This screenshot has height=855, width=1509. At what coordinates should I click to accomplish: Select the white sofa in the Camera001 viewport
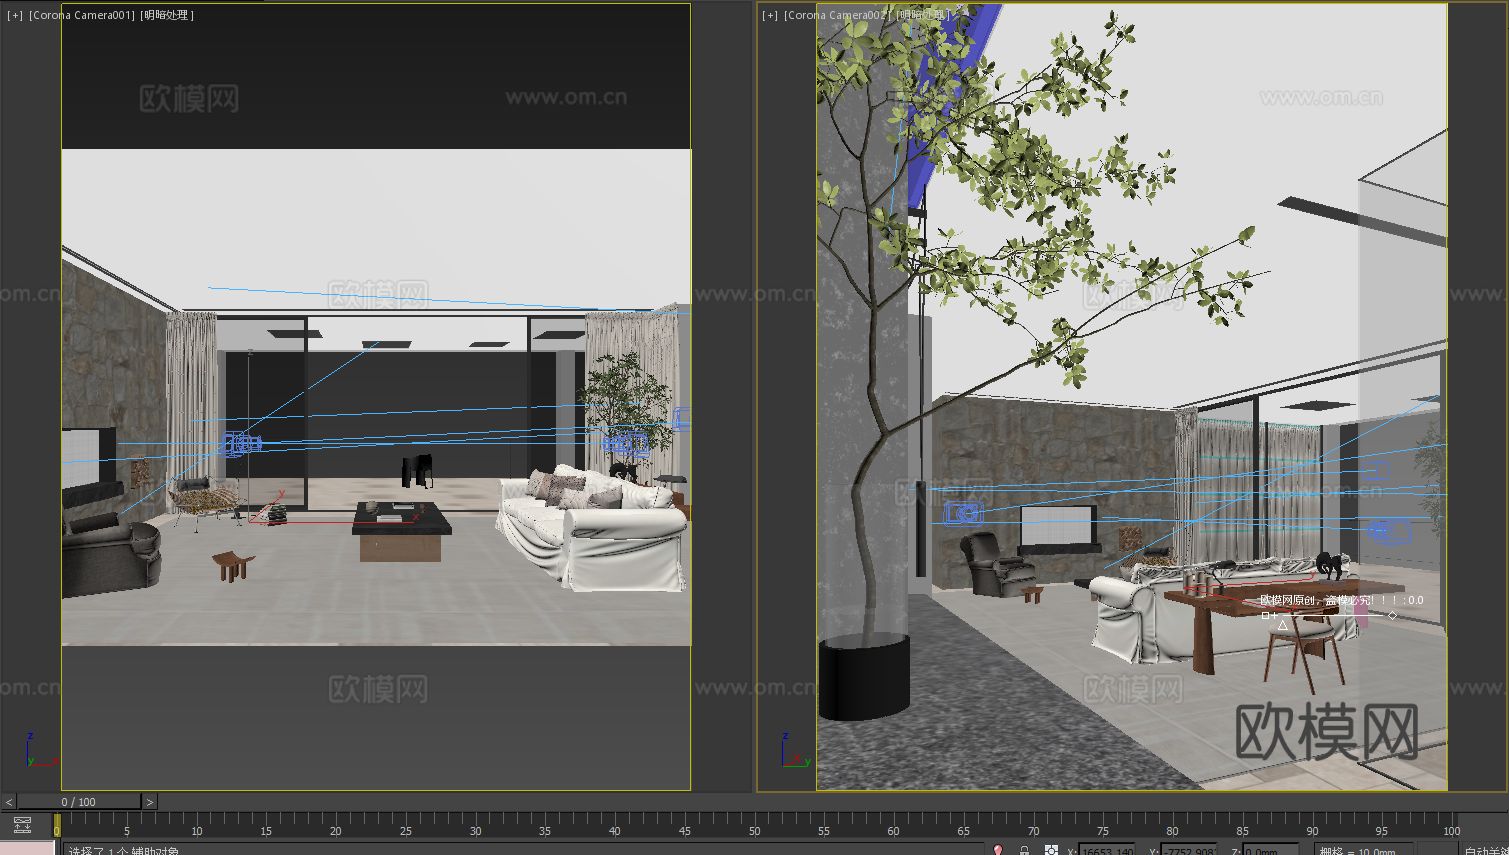(592, 530)
